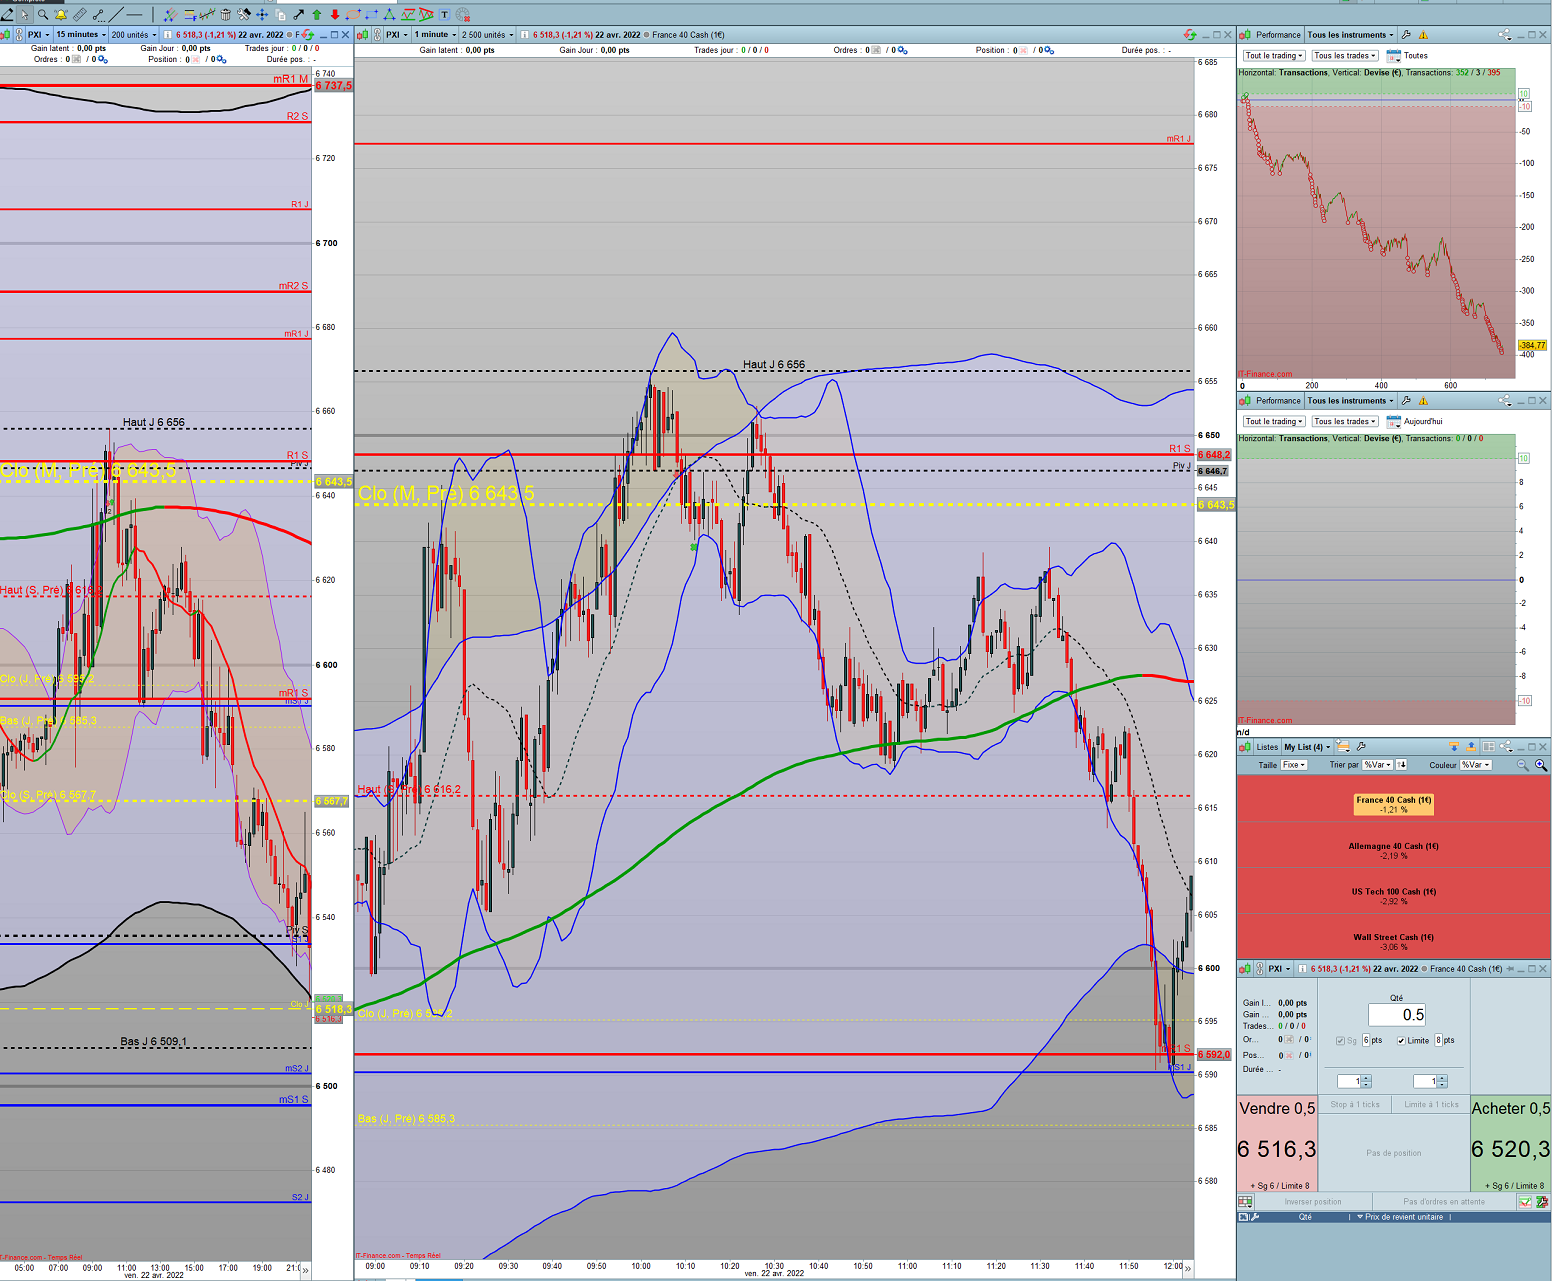Open calendar filter next to Aujourd'hui
The height and width of the screenshot is (1281, 1552).
coord(1393,422)
